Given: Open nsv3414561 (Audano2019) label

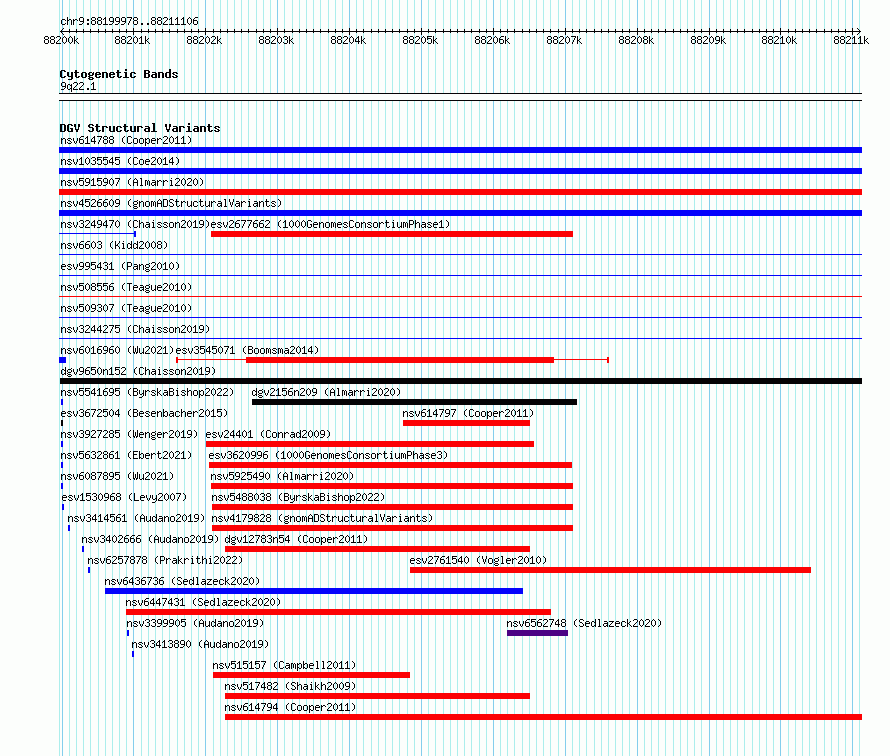Looking at the screenshot, I should point(136,518).
